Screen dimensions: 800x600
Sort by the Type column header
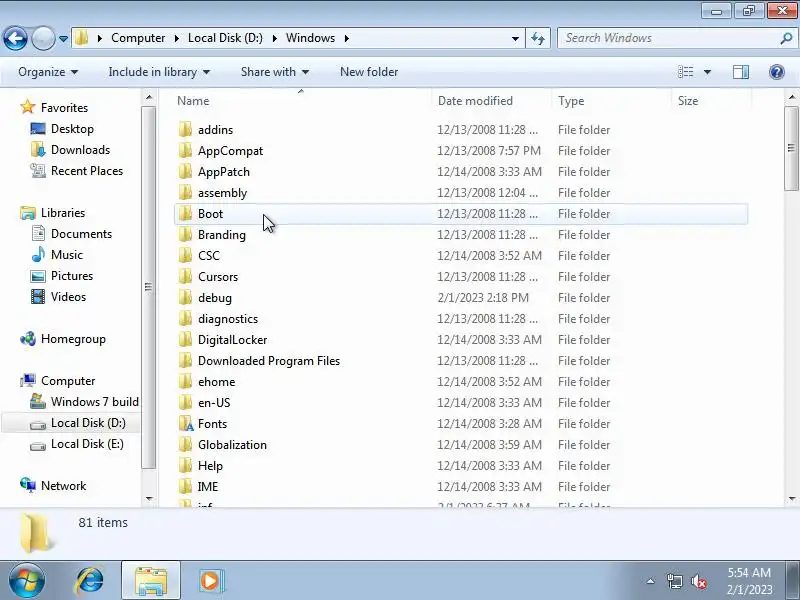pyautogui.click(x=612, y=101)
